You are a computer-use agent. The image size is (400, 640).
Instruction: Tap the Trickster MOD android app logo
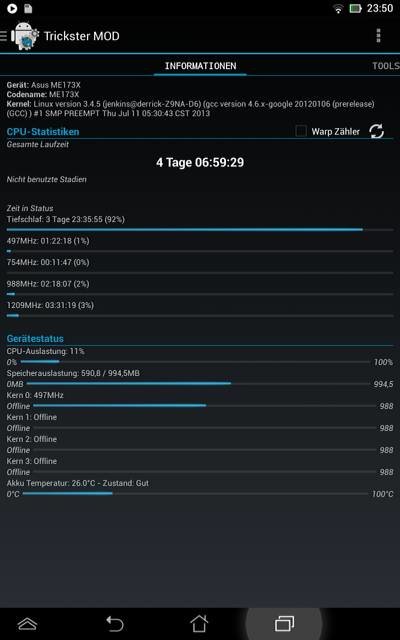point(25,36)
